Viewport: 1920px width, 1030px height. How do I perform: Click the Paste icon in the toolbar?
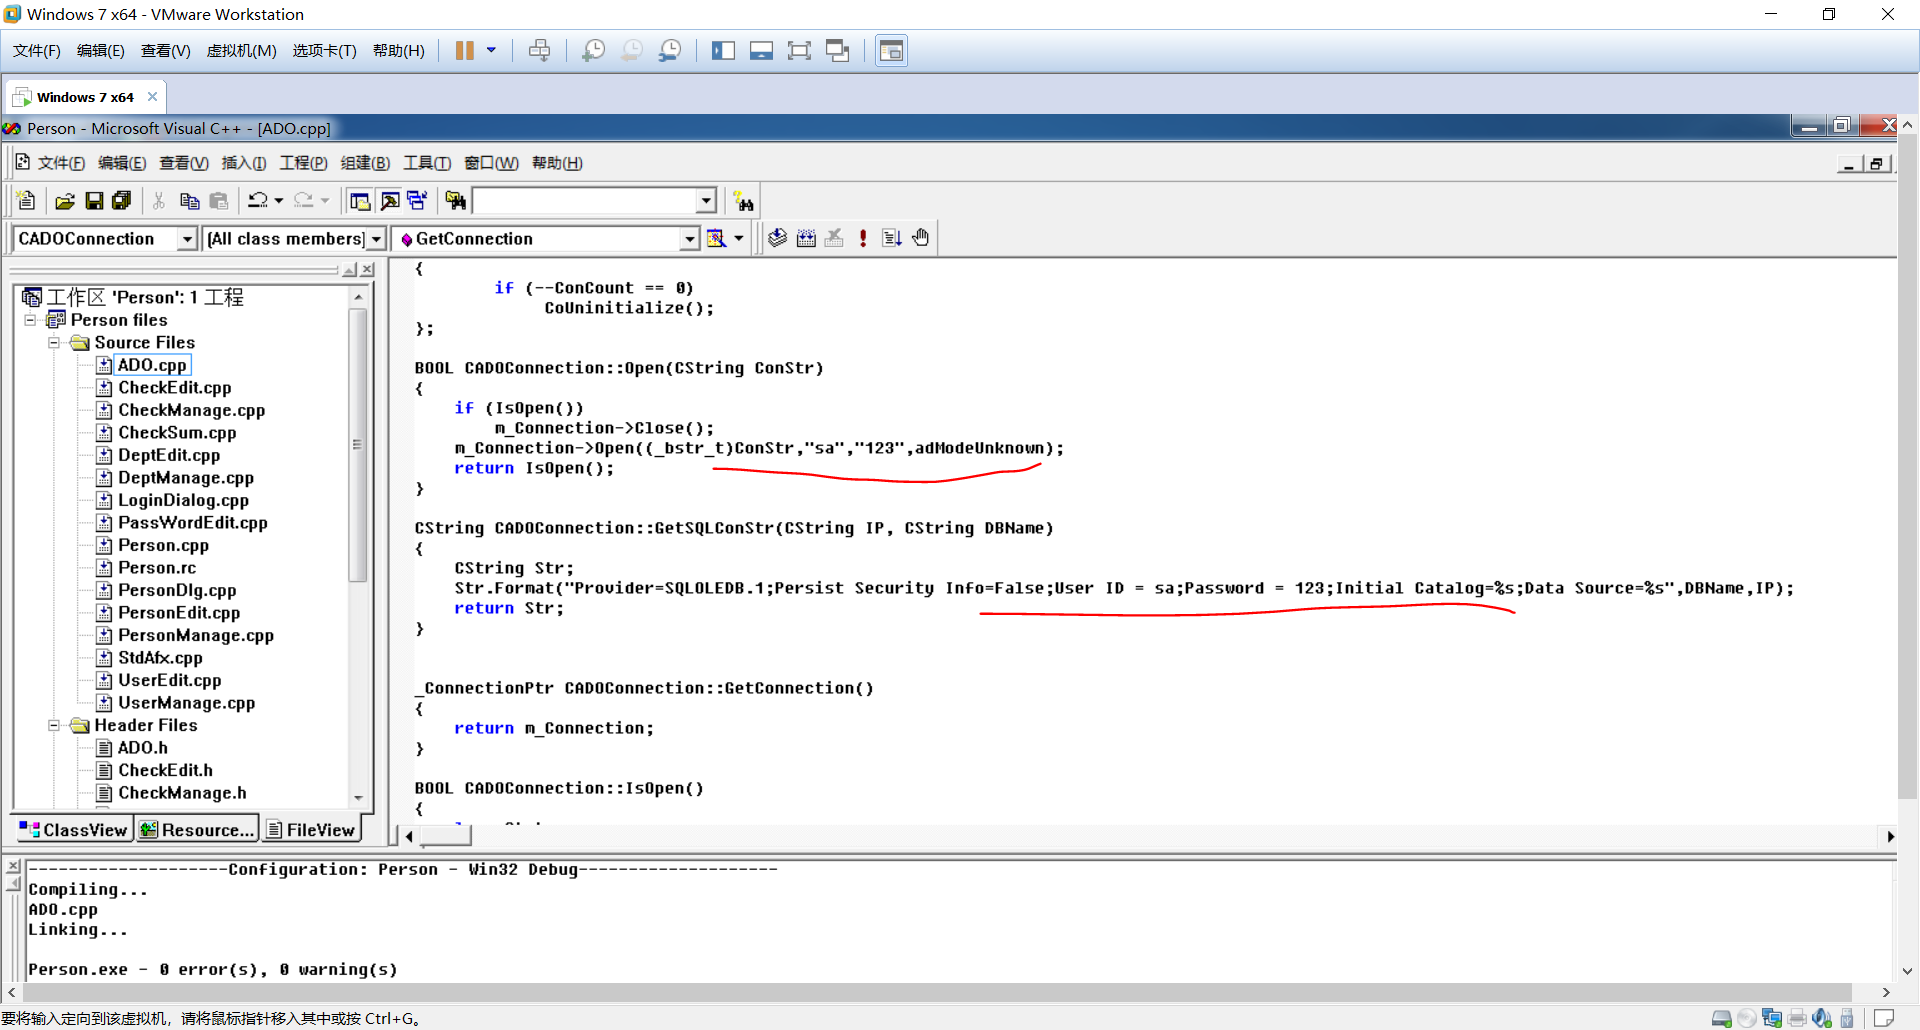[219, 201]
